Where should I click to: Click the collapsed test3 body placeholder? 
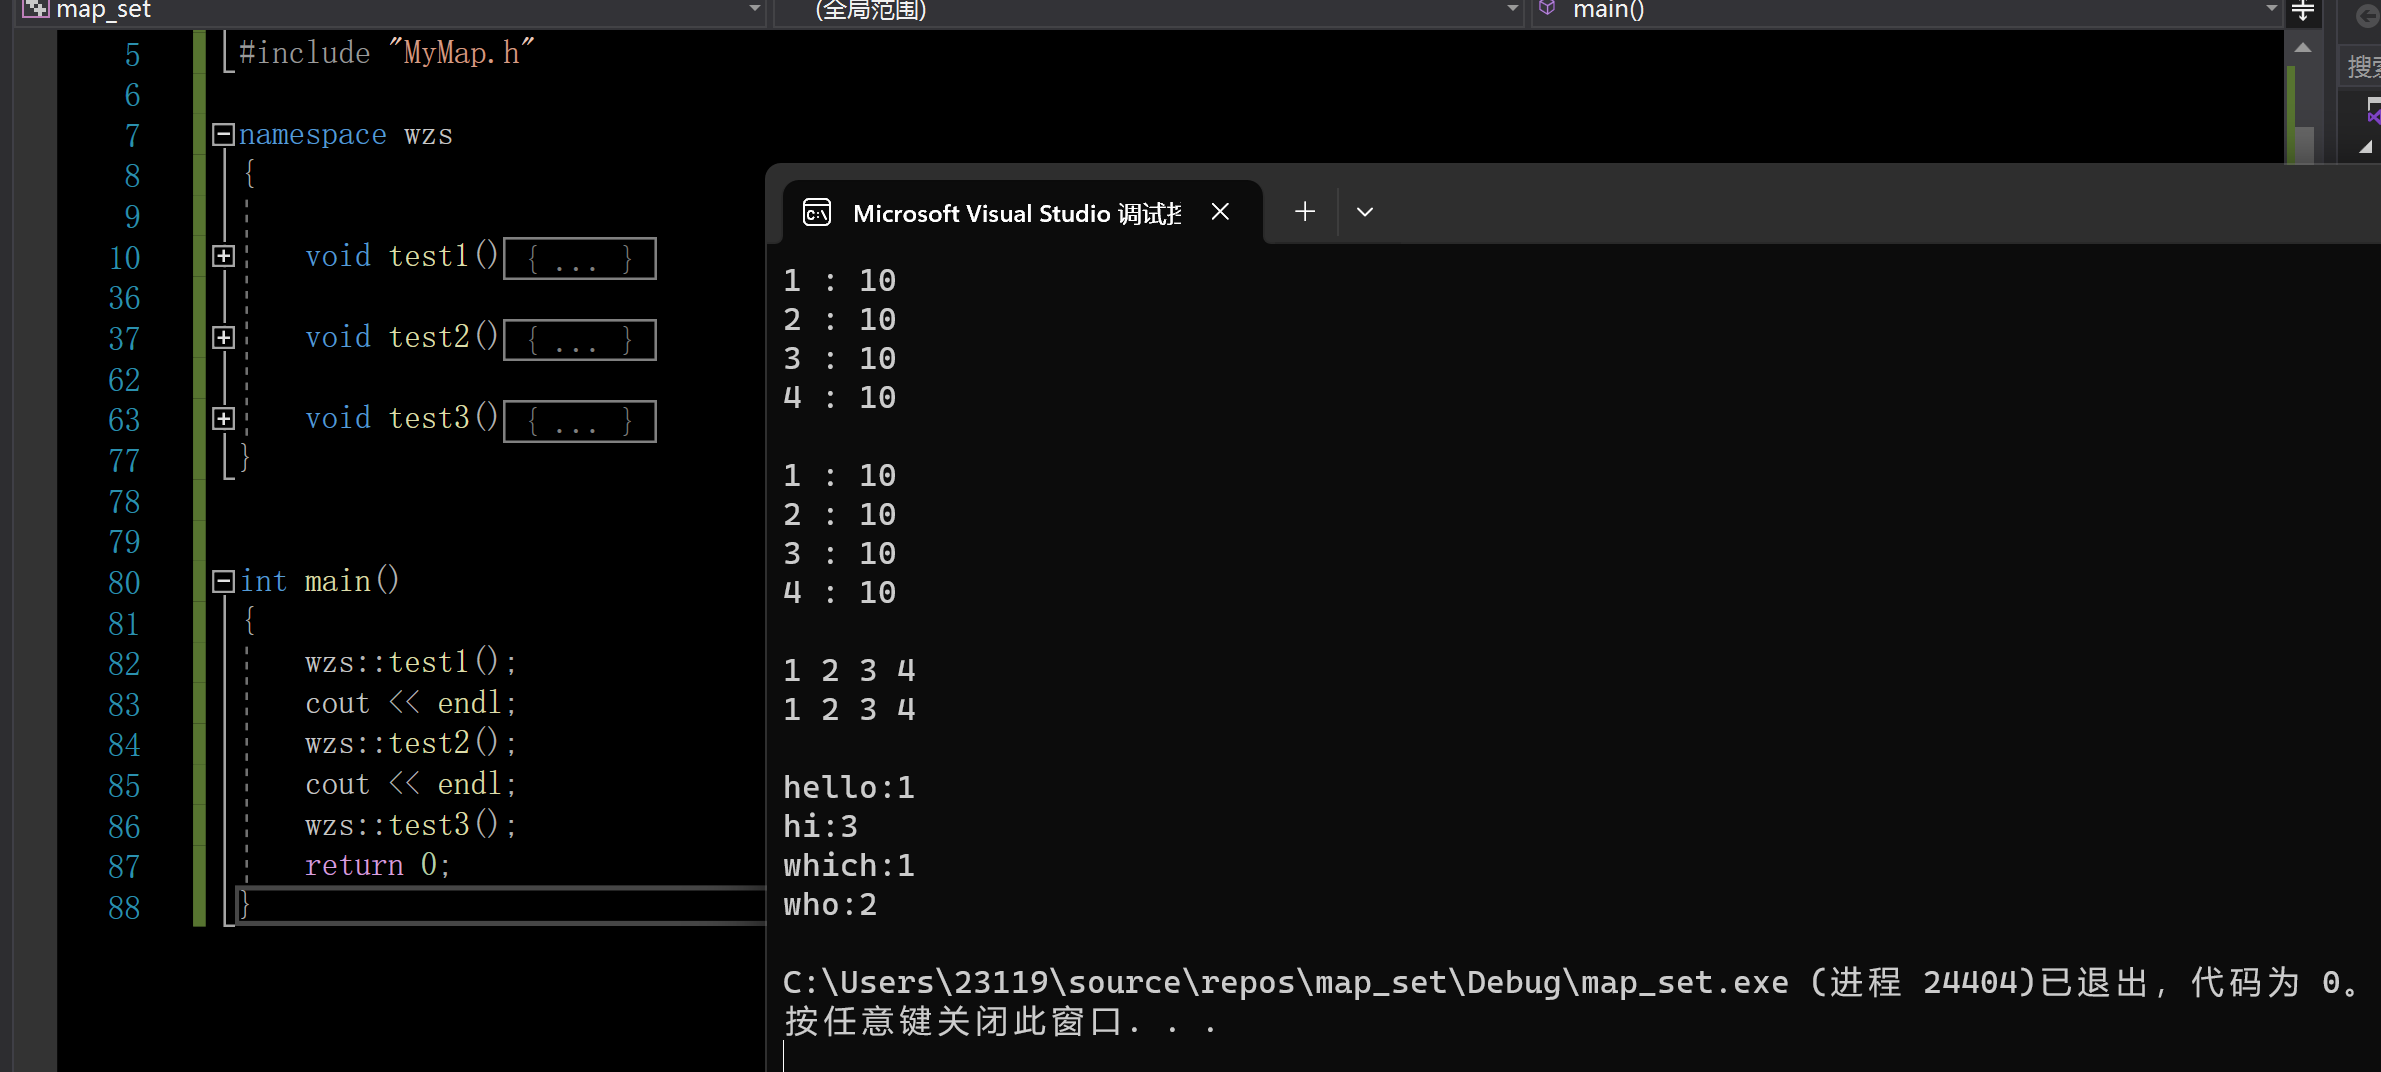coord(580,421)
